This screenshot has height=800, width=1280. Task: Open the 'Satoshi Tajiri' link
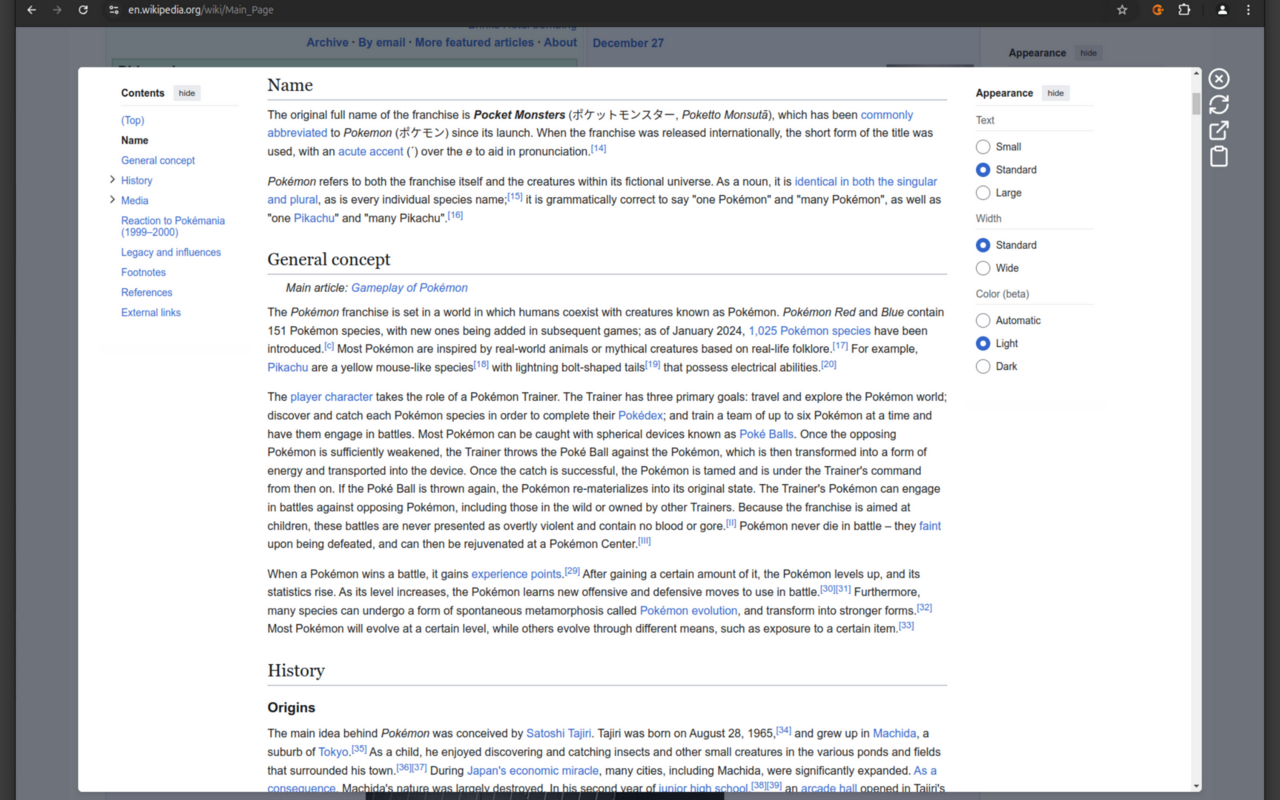[559, 734]
